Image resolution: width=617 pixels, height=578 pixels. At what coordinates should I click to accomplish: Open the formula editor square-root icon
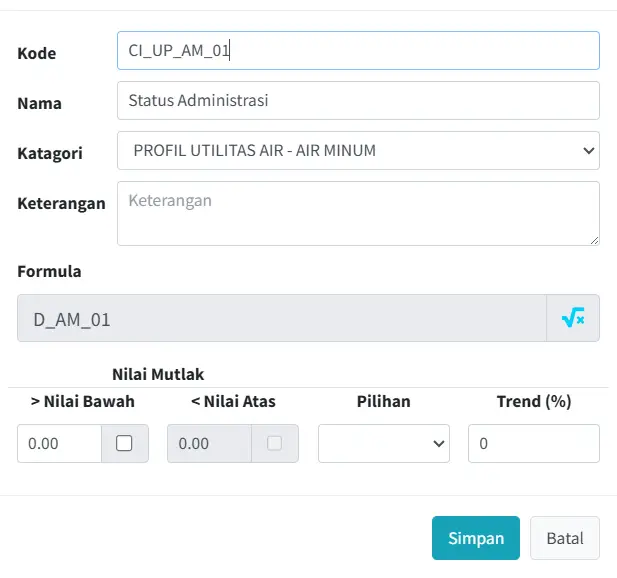[573, 319]
